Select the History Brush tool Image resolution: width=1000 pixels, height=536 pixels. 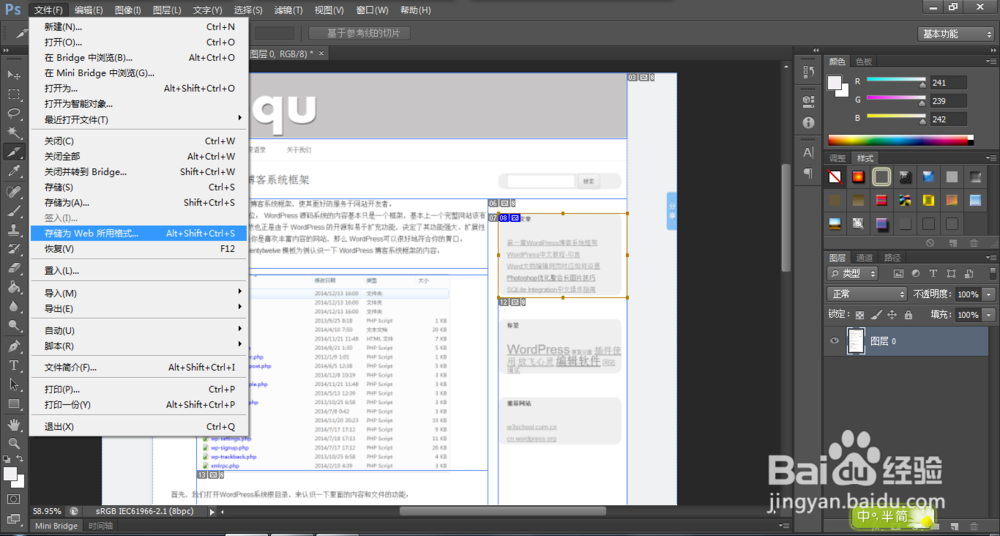click(x=14, y=249)
